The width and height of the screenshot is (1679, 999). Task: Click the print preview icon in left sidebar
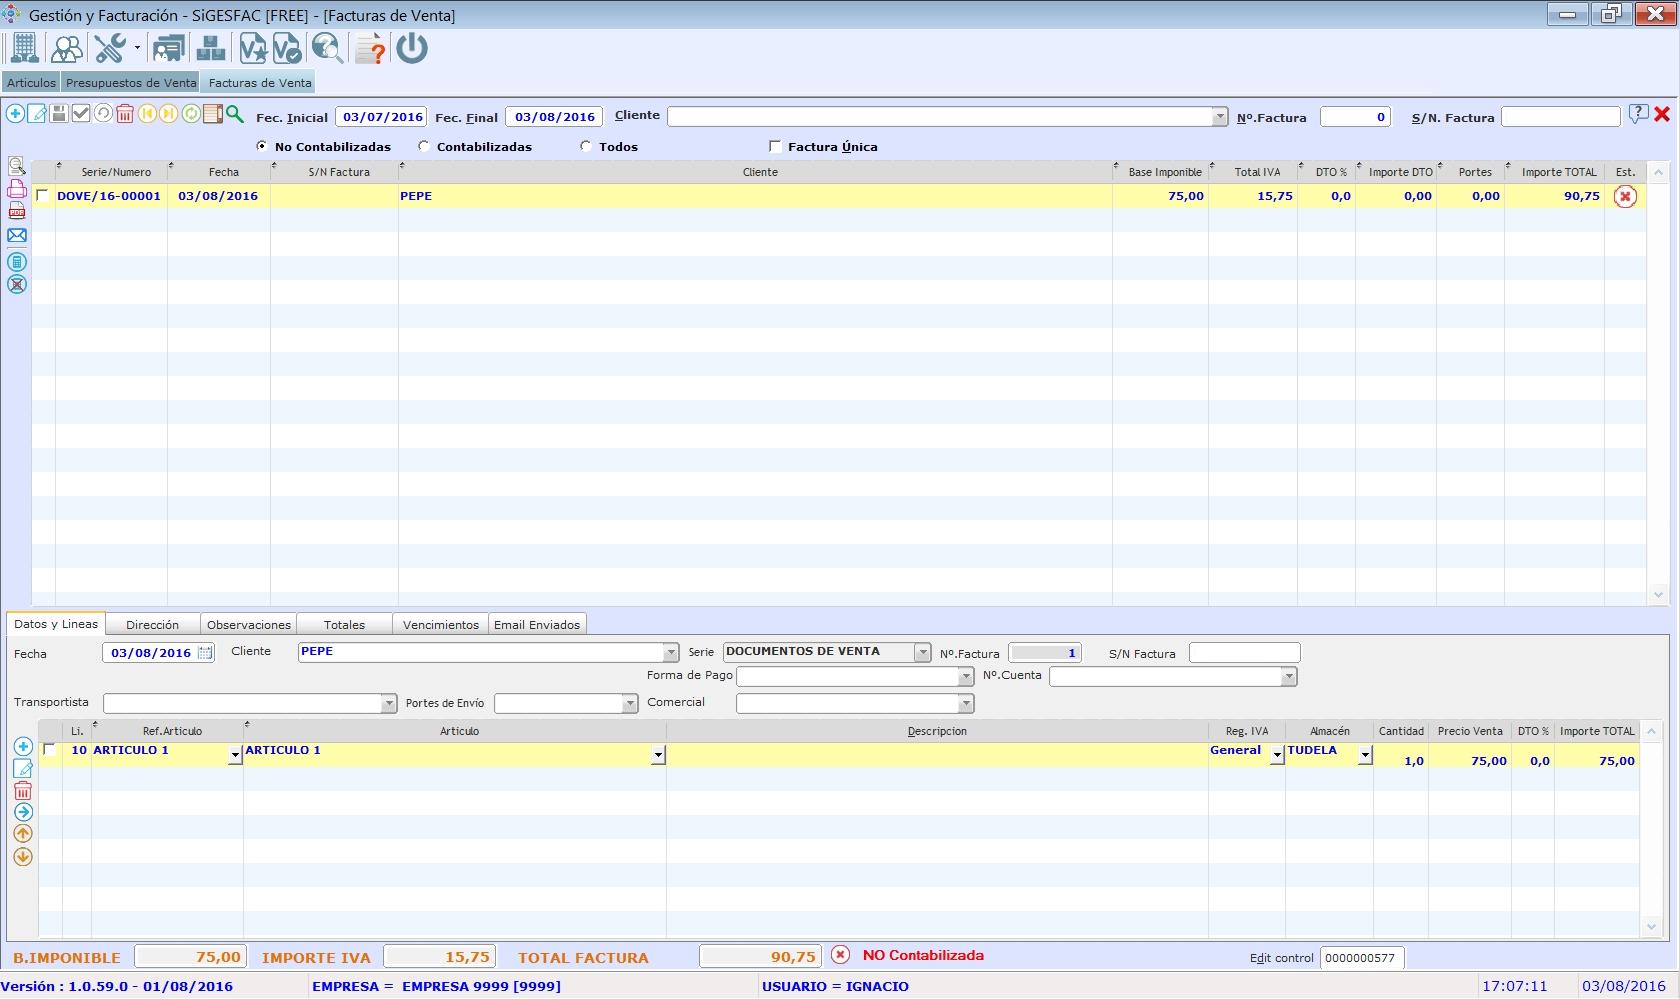pos(17,166)
